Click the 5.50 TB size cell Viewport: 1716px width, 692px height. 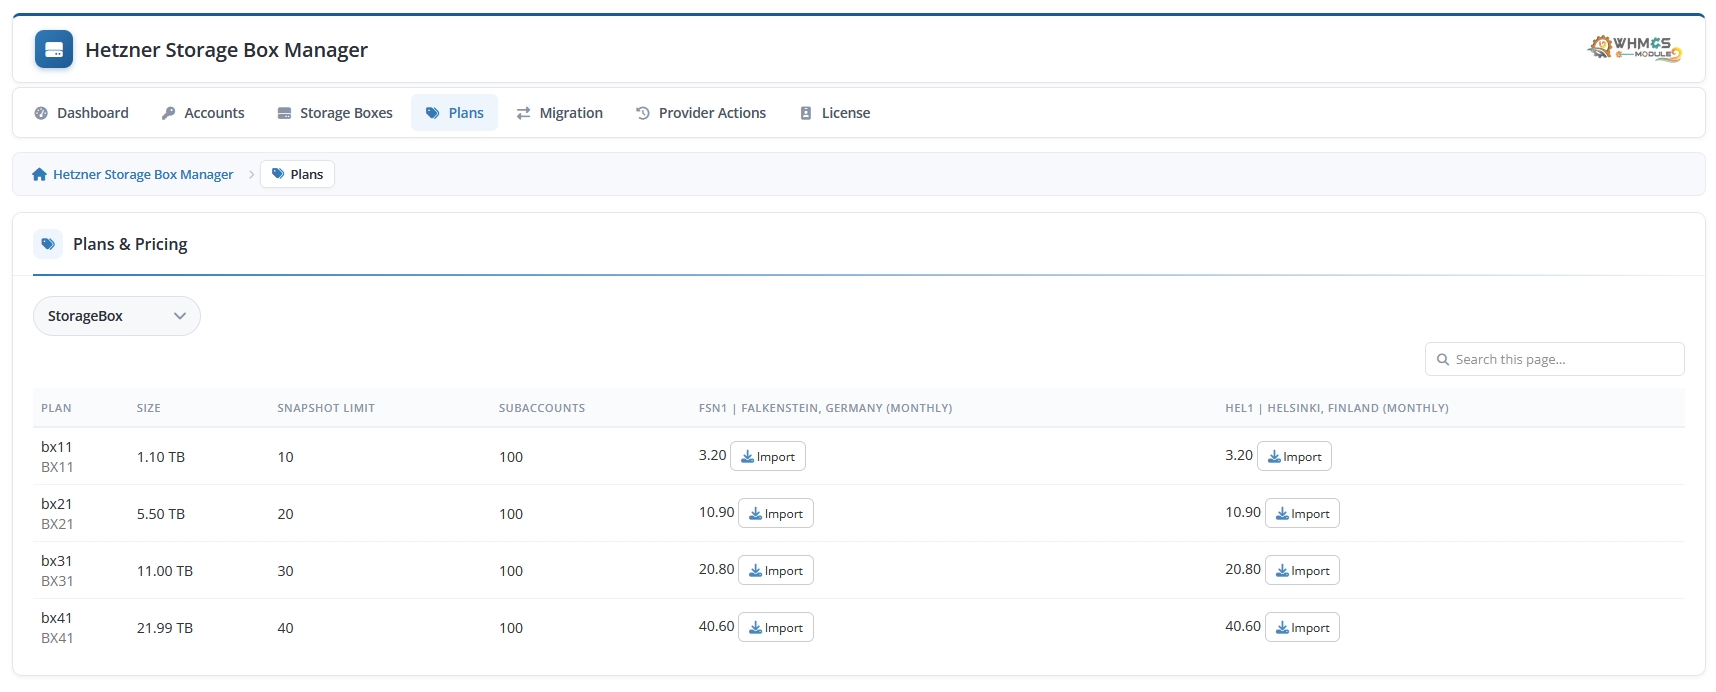[161, 514]
